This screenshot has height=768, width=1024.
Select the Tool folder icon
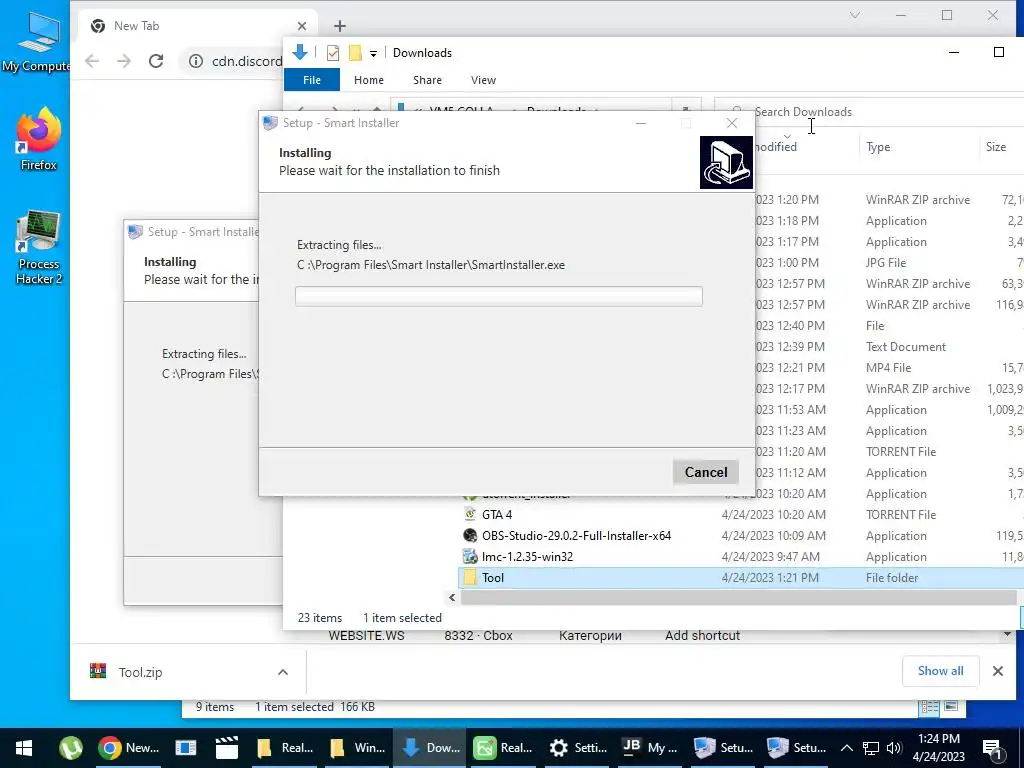click(470, 577)
